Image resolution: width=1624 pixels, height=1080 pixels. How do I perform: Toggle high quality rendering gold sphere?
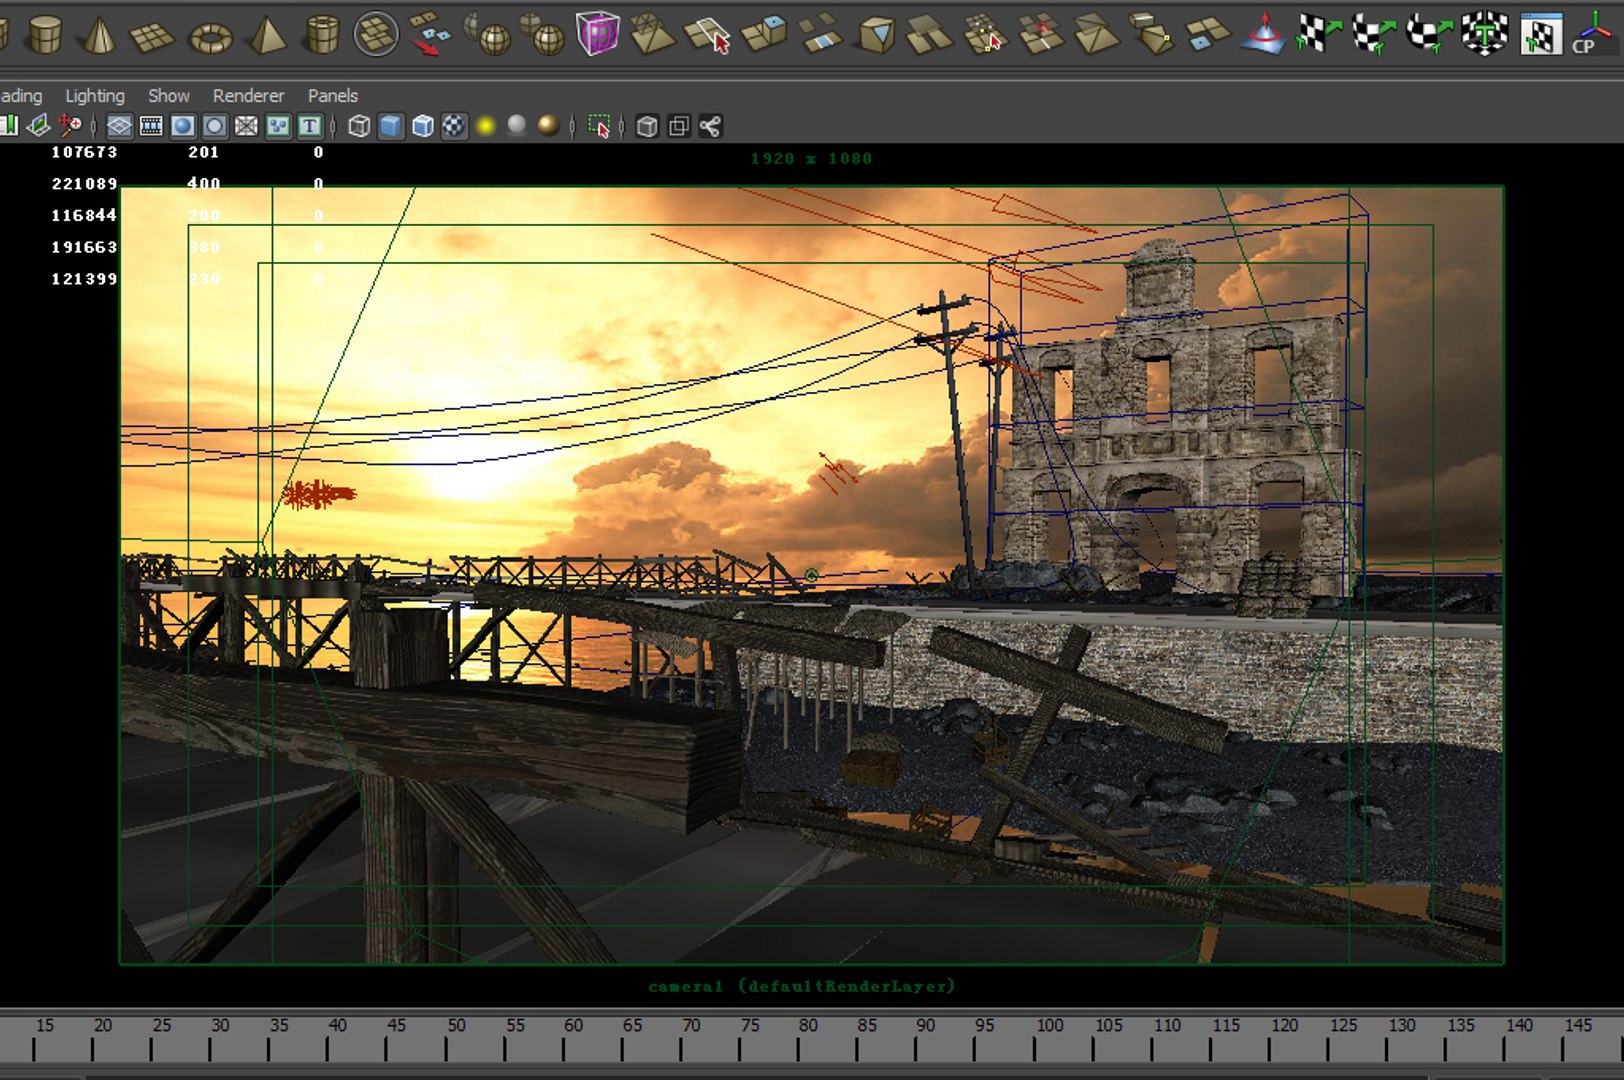[548, 125]
